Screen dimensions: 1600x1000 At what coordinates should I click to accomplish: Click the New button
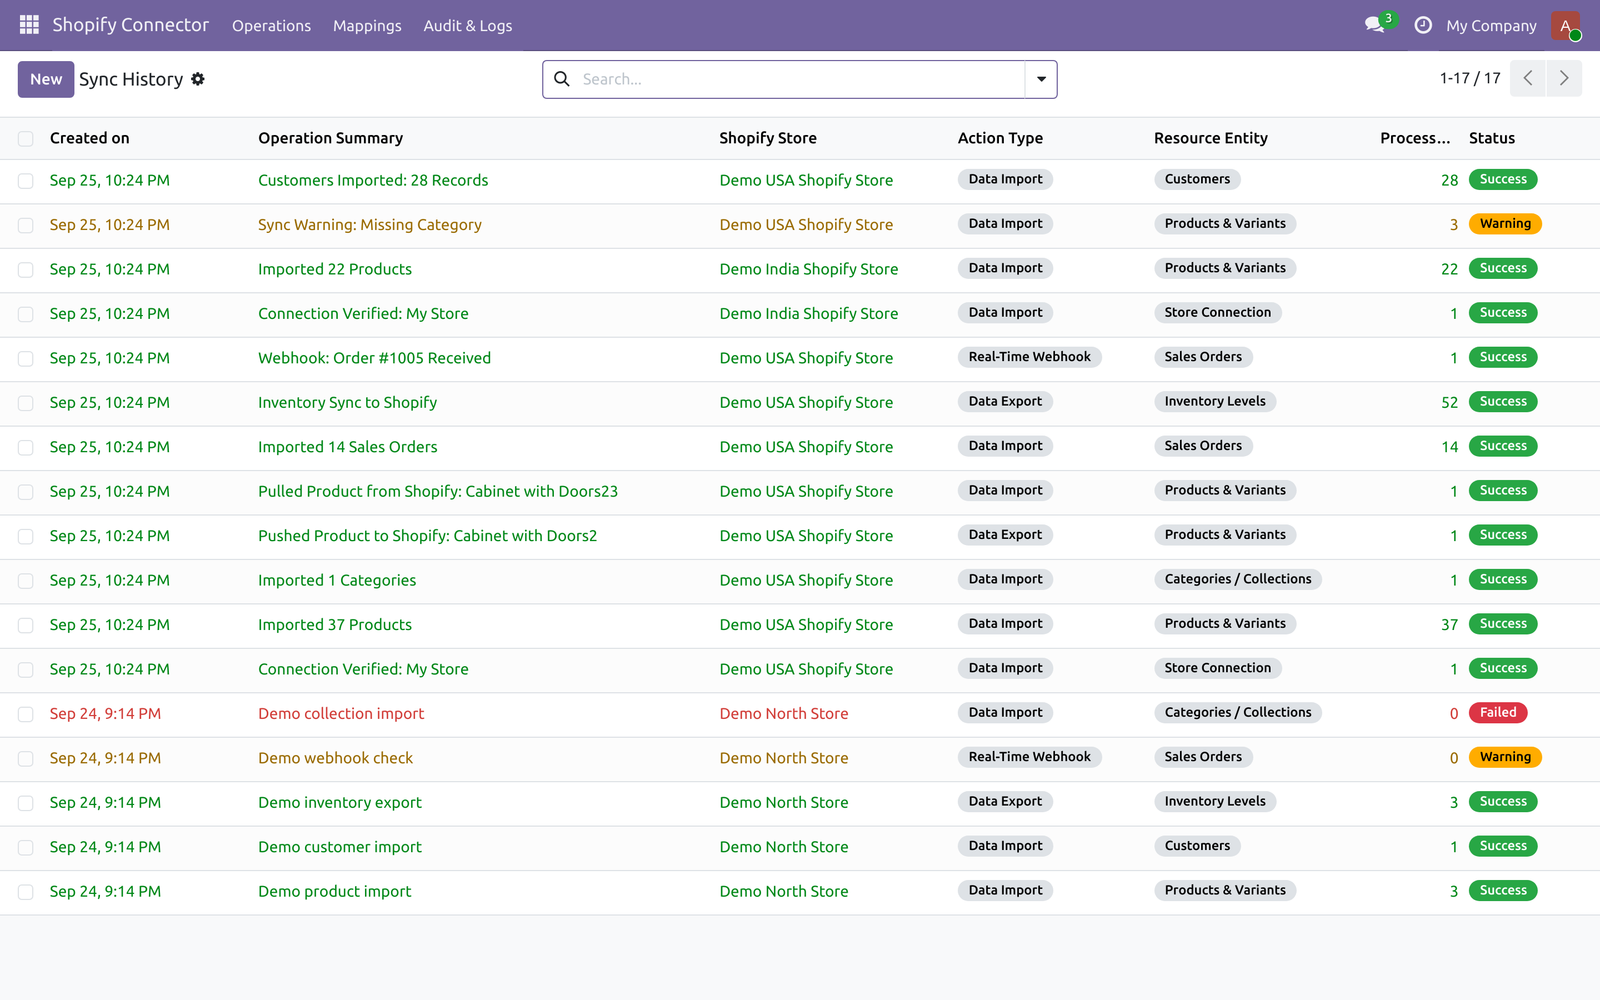[x=46, y=79]
